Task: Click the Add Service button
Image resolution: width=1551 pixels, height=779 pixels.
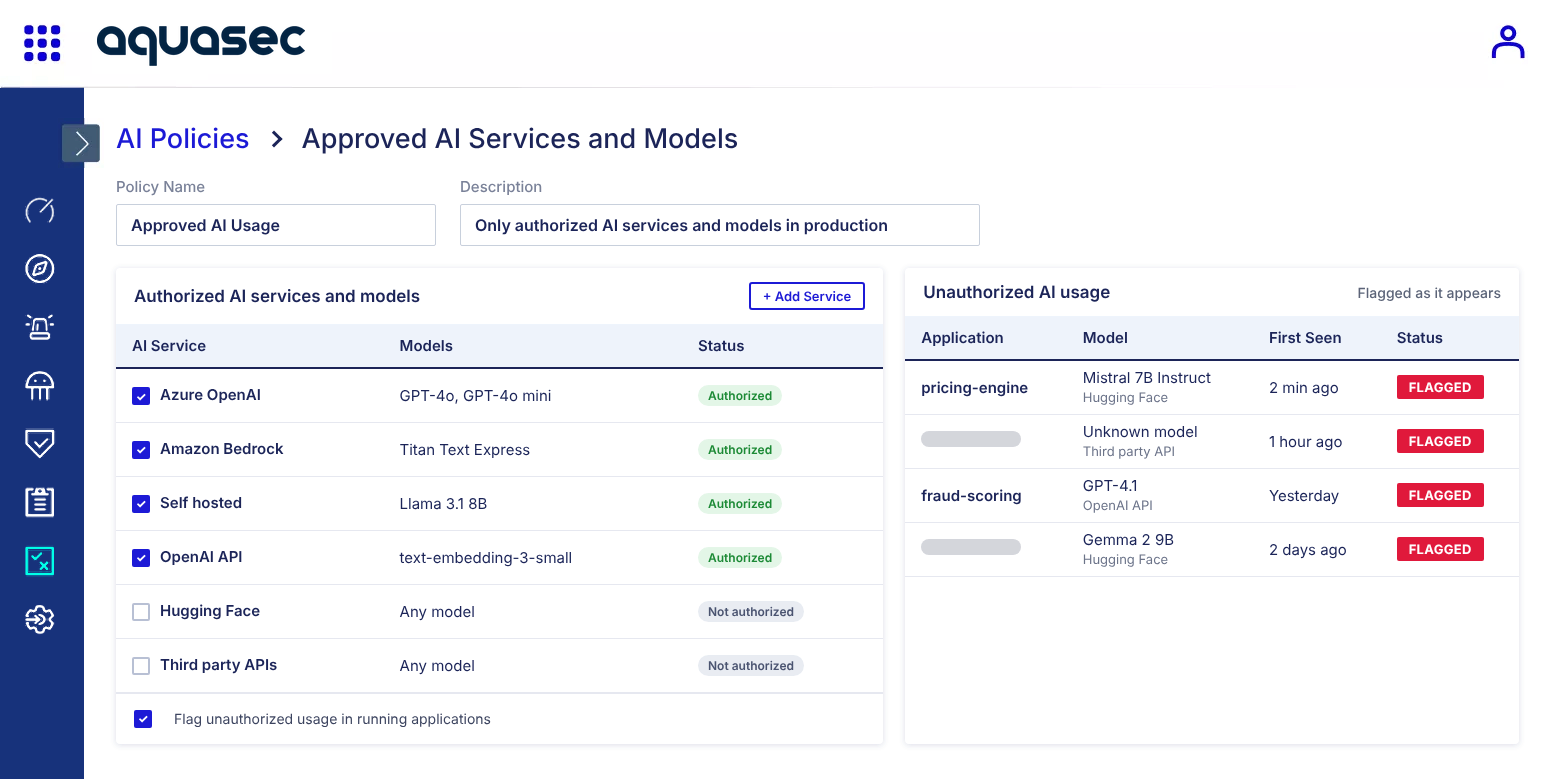Action: [x=807, y=296]
